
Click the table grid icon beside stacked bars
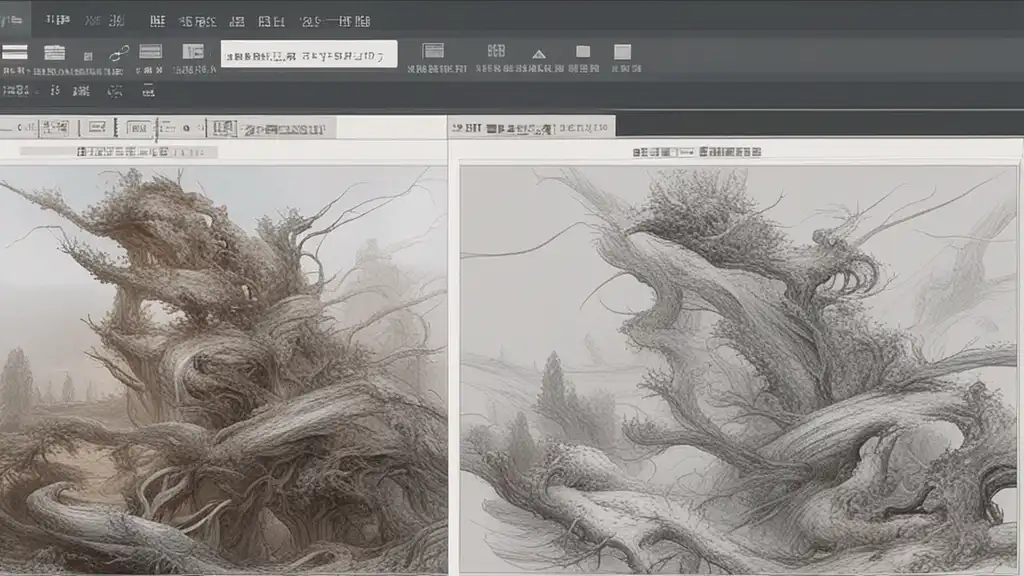[x=54, y=52]
